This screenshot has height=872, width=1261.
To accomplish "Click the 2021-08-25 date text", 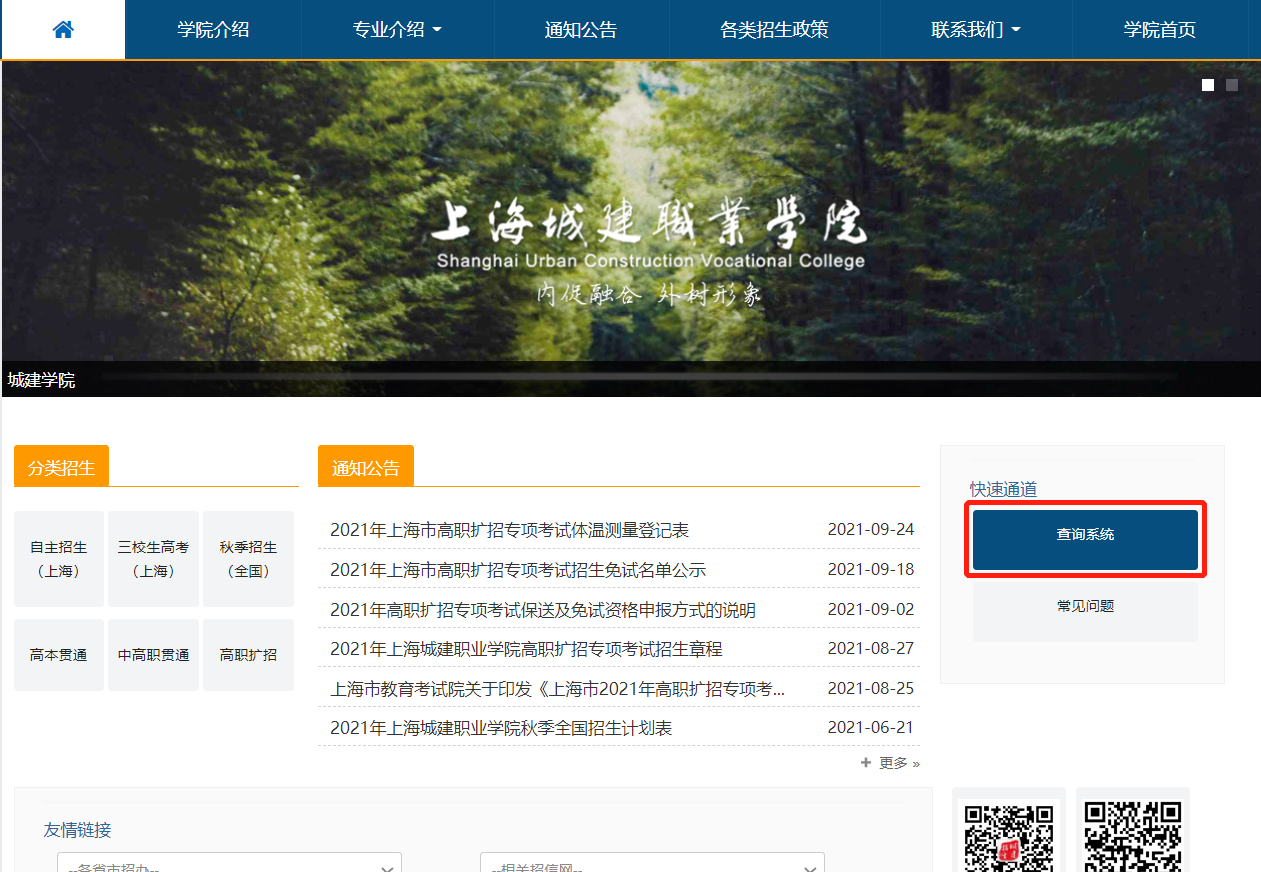I will 871,688.
